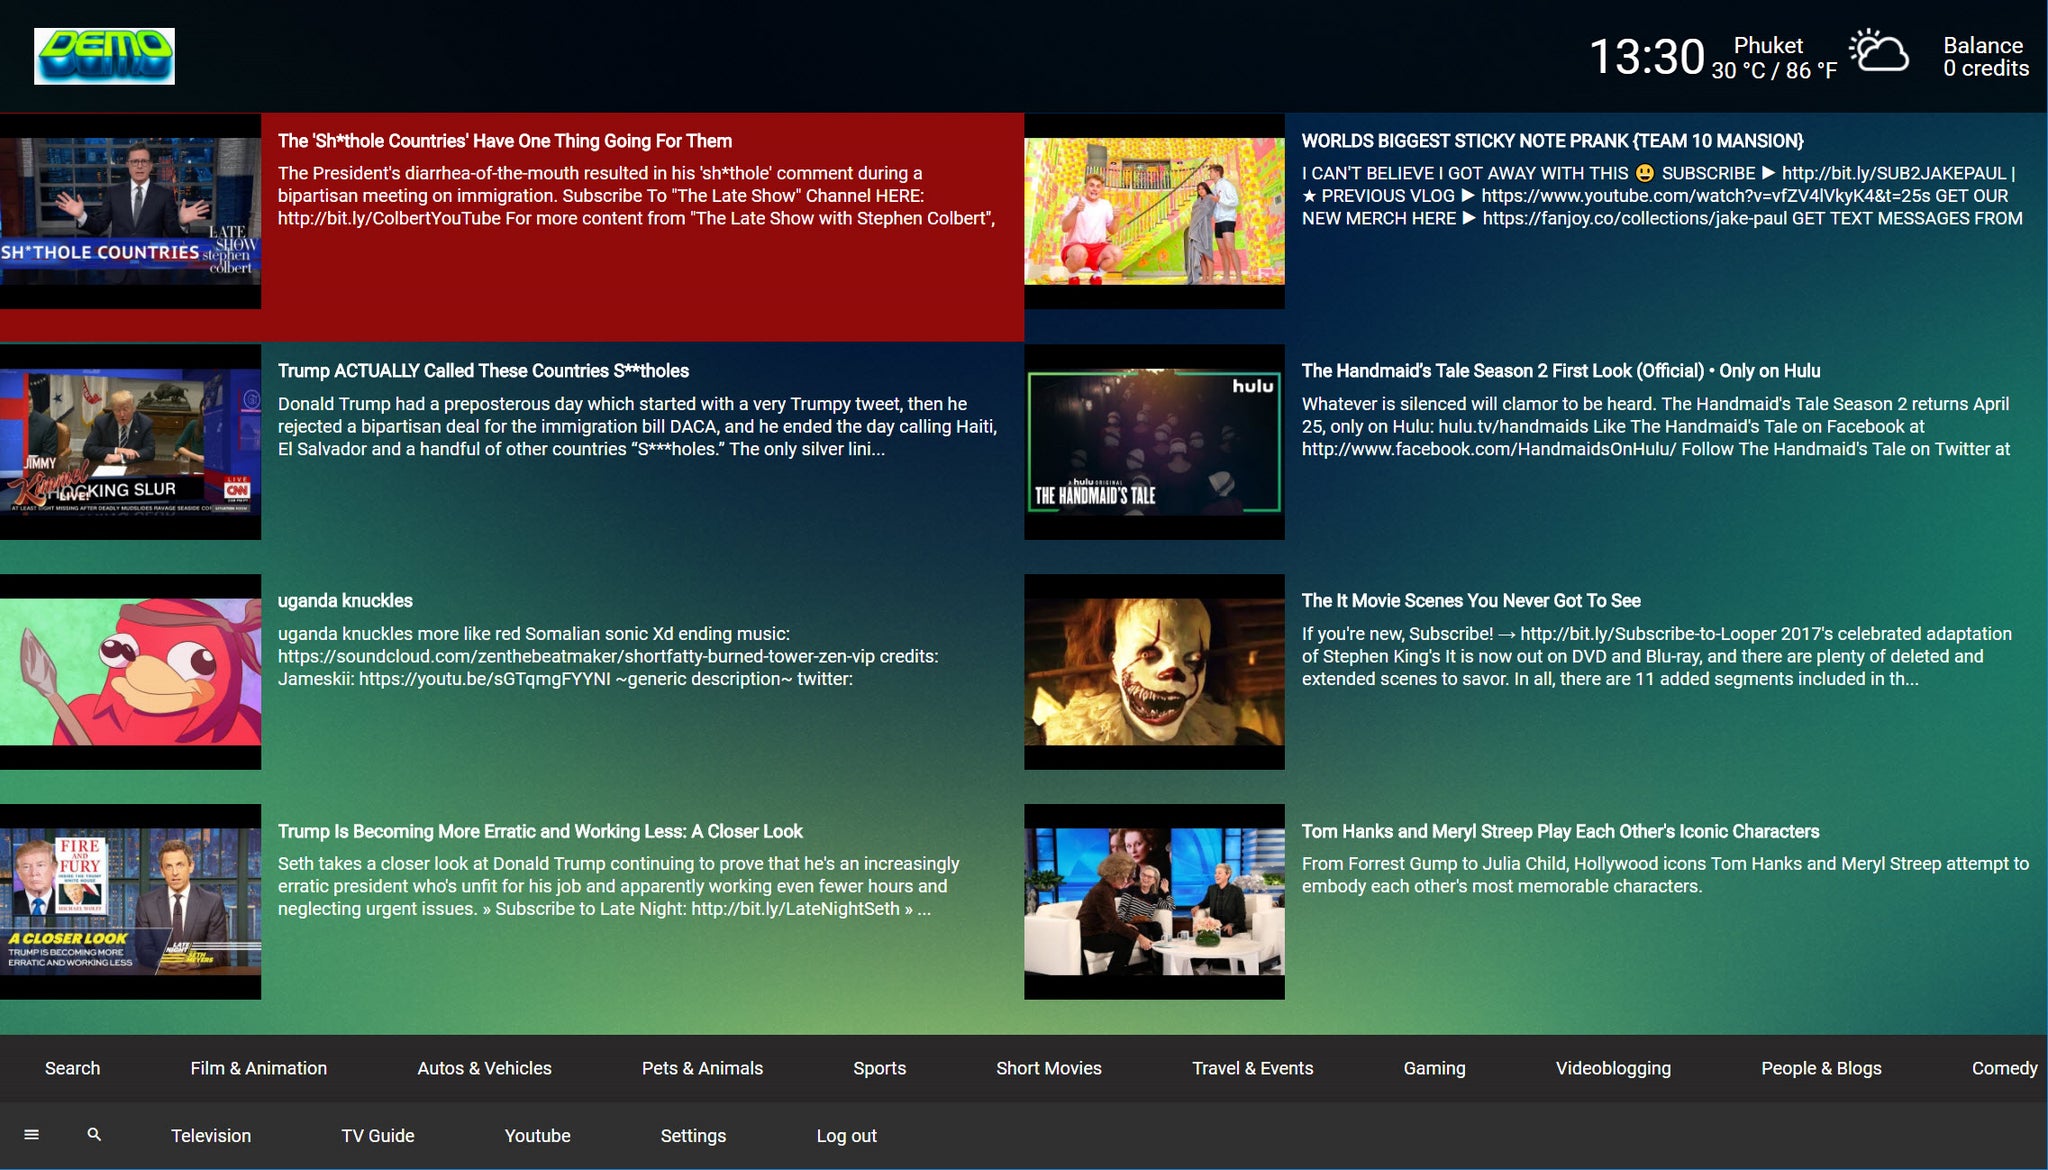Open the sticky note prank video title

[x=1552, y=141]
